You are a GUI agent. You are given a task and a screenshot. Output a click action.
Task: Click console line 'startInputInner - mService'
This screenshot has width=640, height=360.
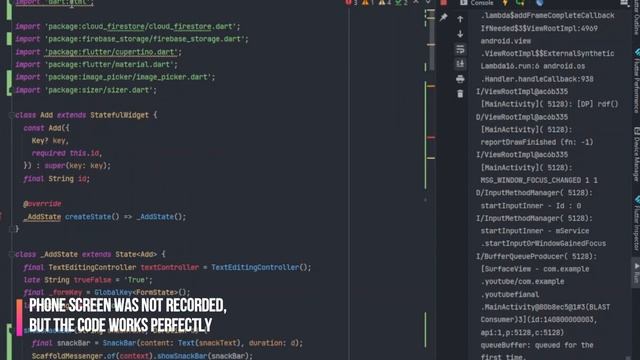[x=535, y=231]
